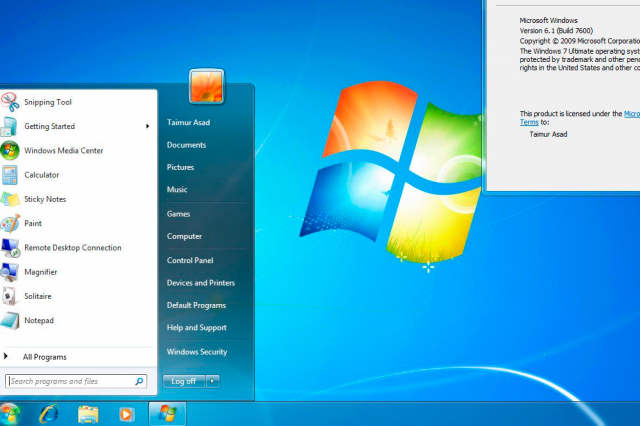Open the Magnifier icon

[9, 272]
